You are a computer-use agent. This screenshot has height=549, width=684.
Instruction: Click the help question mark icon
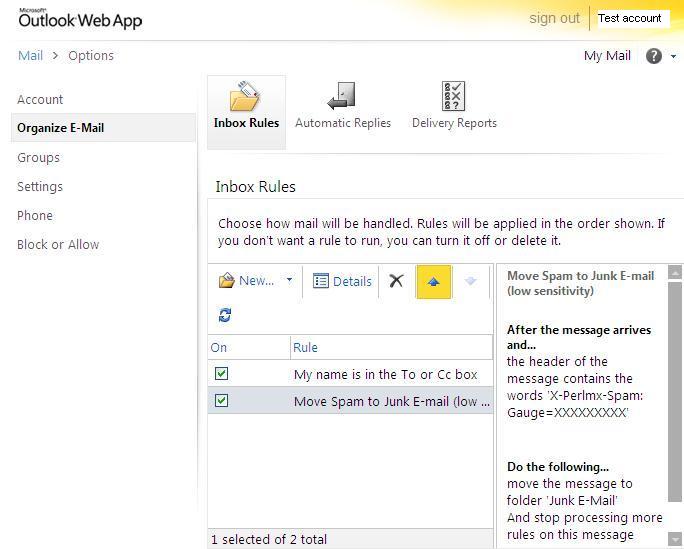[654, 56]
